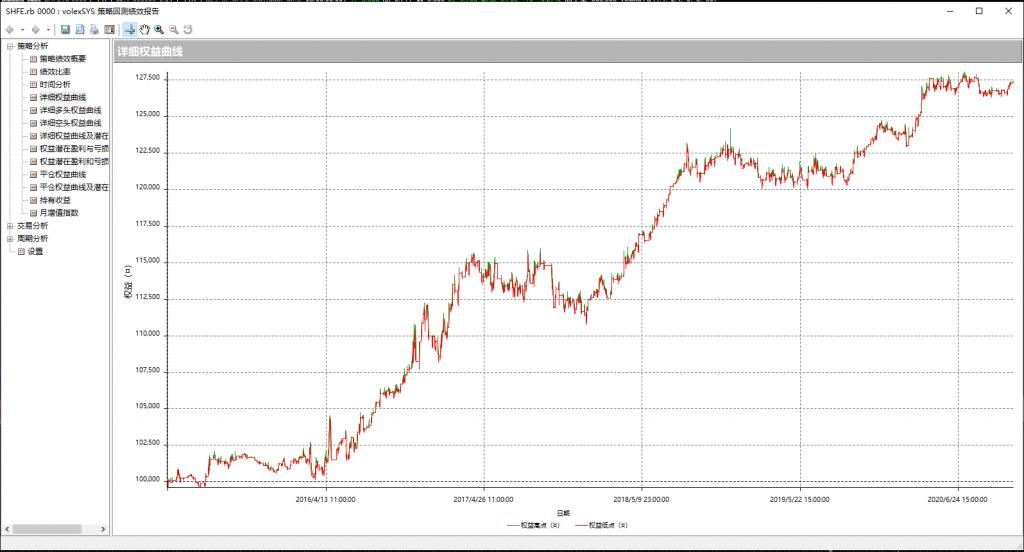Open the back arrow history dropdown
Image resolution: width=1024 pixels, height=552 pixels.
click(x=22, y=29)
